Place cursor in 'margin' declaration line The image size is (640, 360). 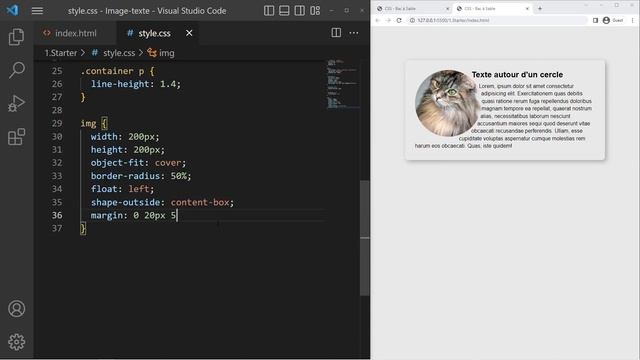tap(134, 215)
